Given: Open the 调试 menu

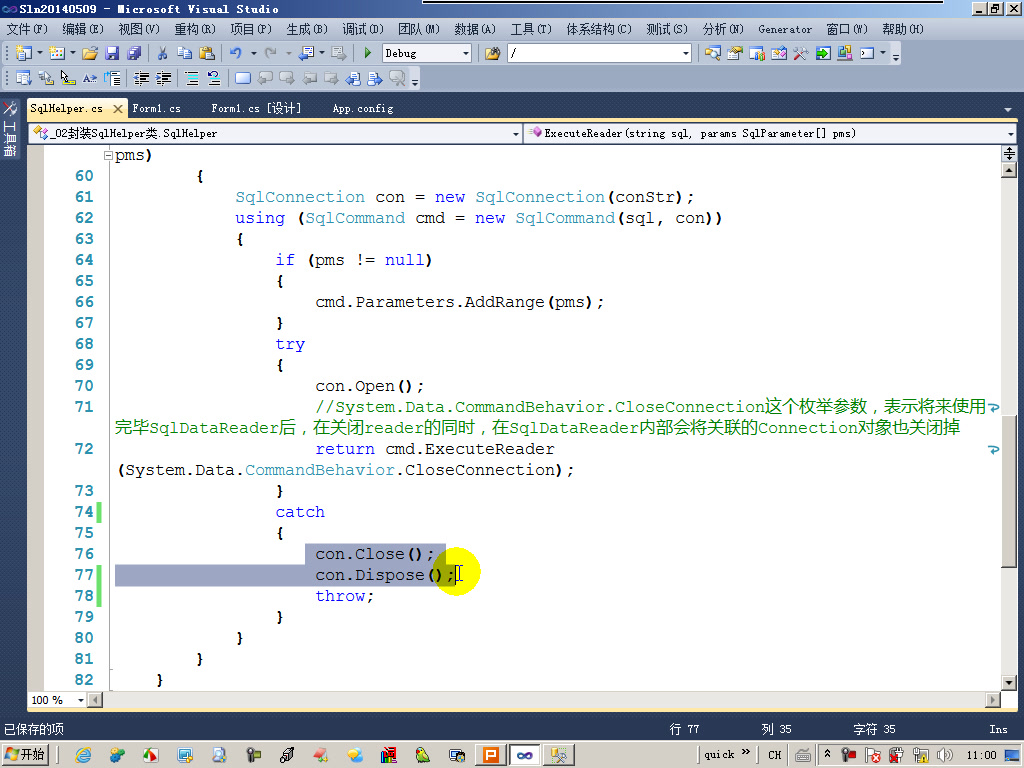Looking at the screenshot, I should tap(364, 29).
